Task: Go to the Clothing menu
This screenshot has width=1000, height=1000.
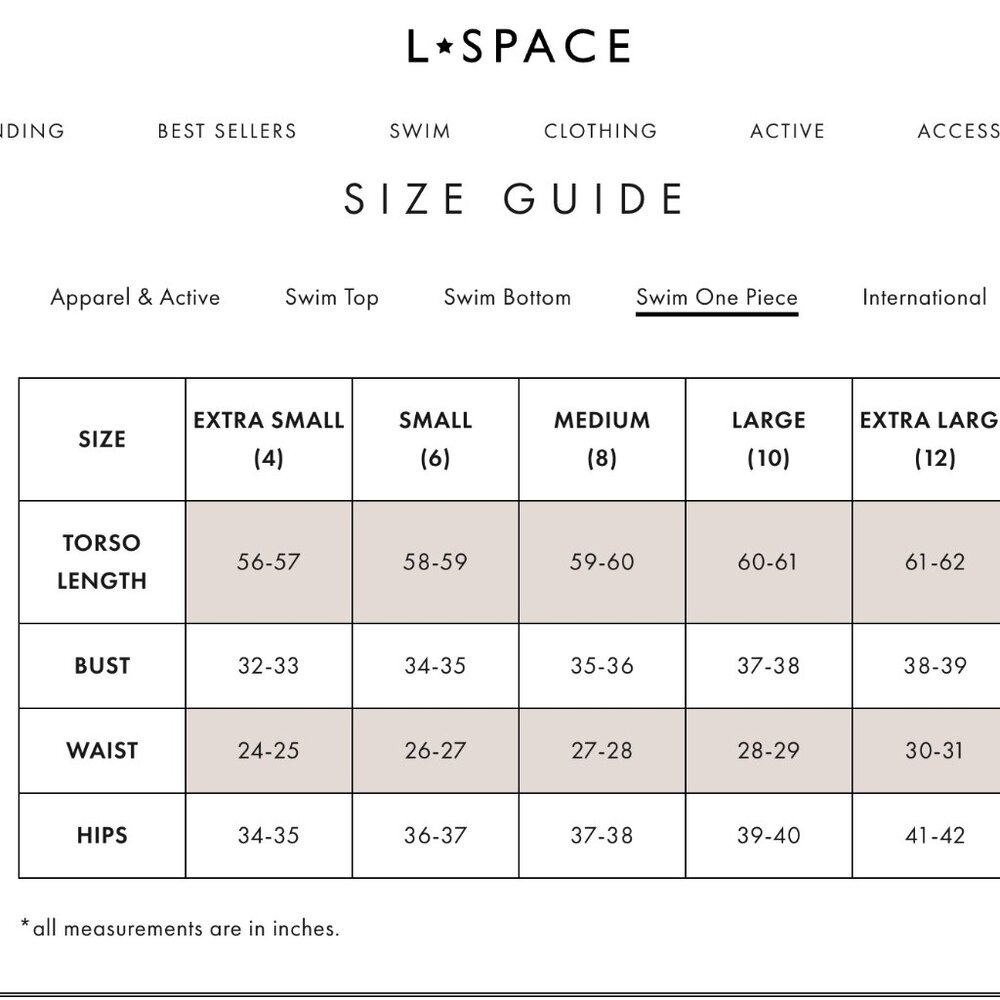Action: click(x=601, y=131)
